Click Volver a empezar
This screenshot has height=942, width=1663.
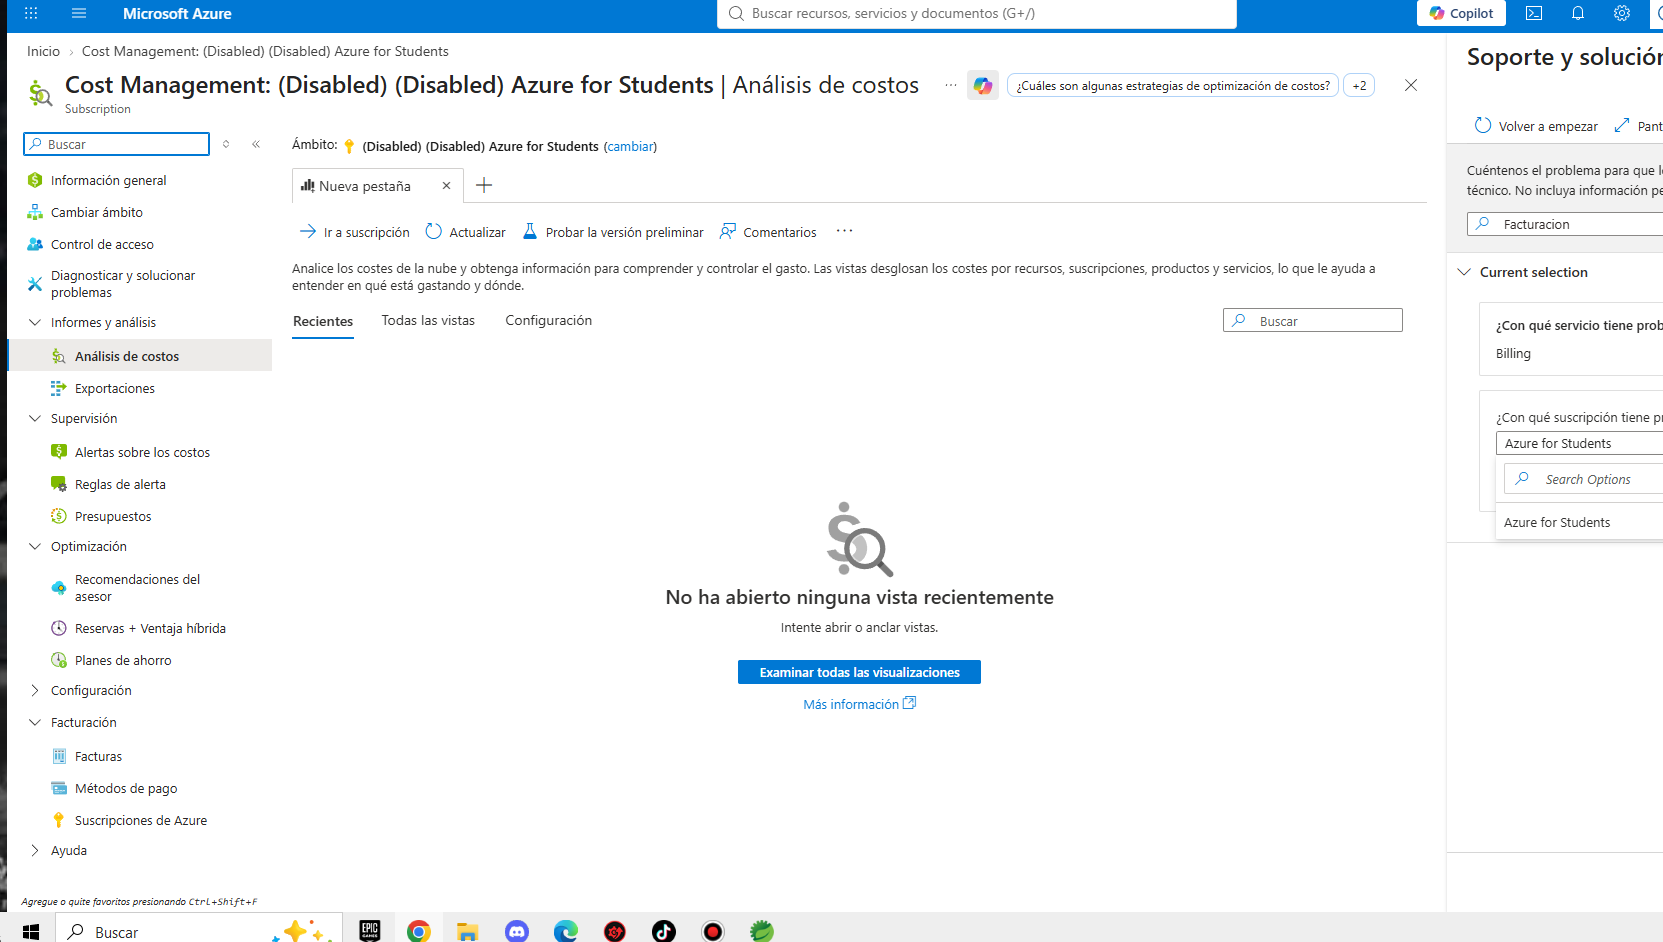pyautogui.click(x=1536, y=126)
